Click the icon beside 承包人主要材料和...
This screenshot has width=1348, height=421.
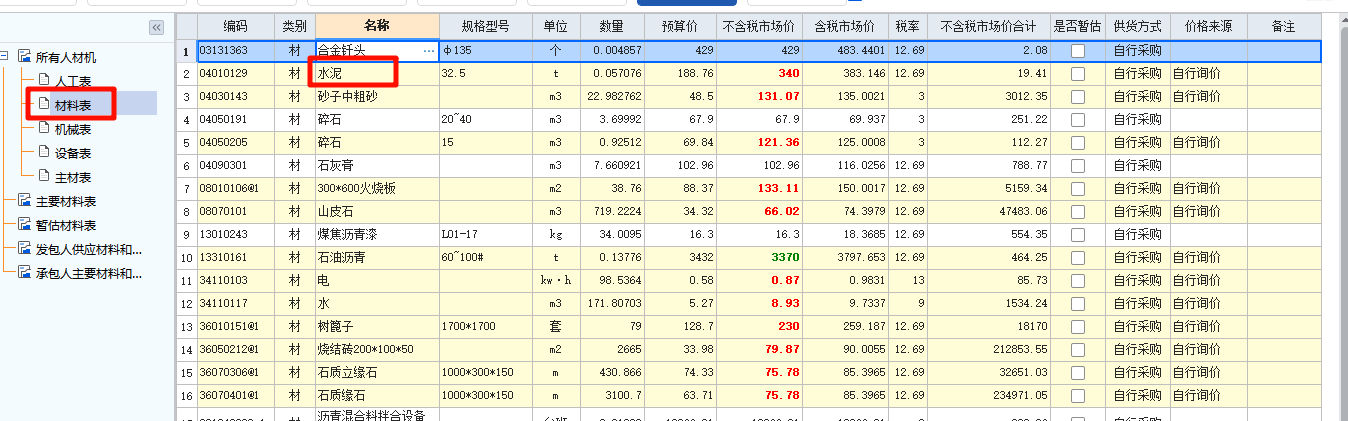[x=24, y=273]
